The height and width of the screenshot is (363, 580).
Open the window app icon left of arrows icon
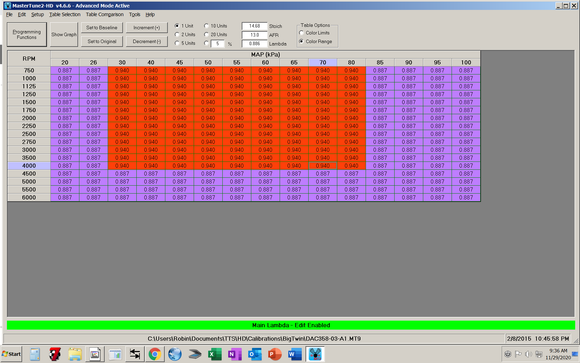[115, 354]
